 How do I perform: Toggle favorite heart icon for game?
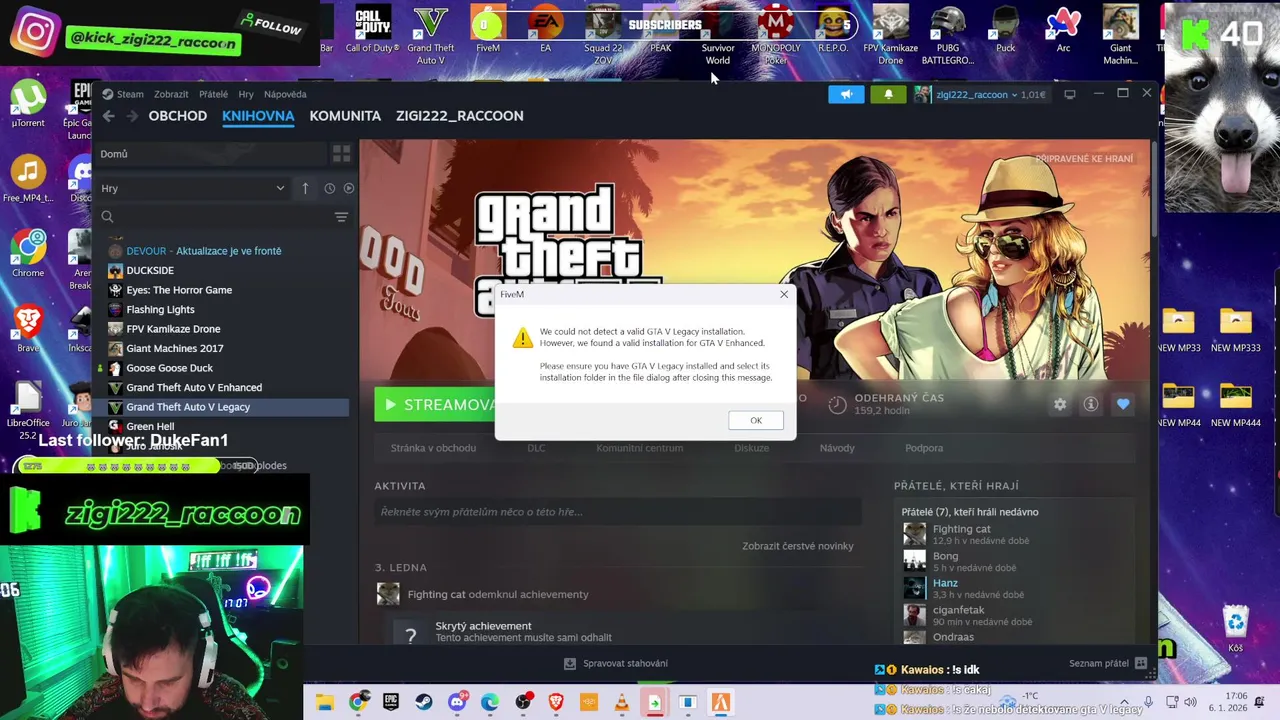[x=1123, y=404]
